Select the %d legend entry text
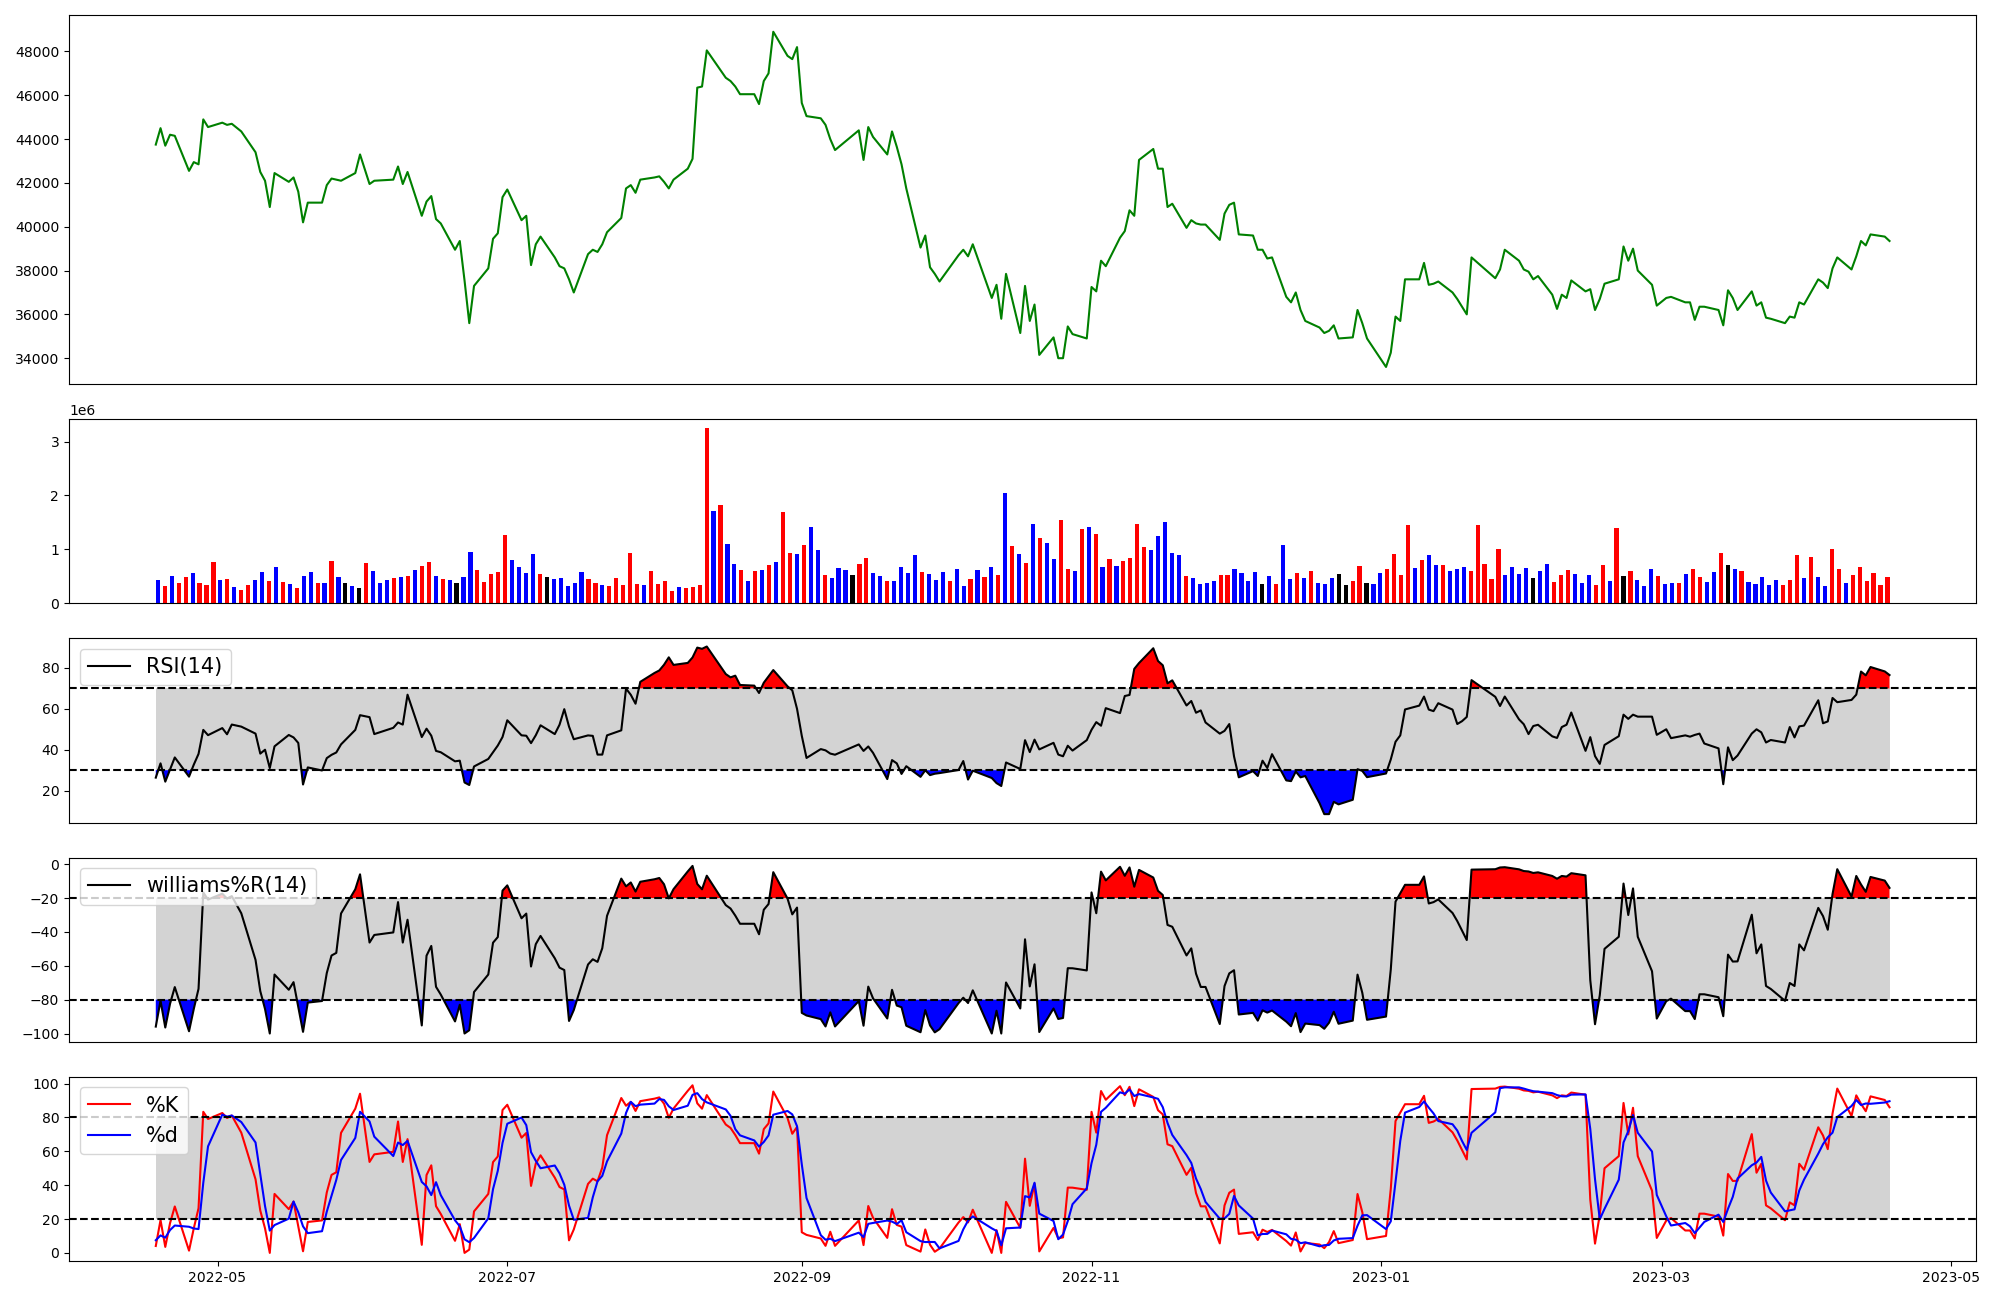Viewport: 2000px width, 1300px height. tap(162, 1135)
